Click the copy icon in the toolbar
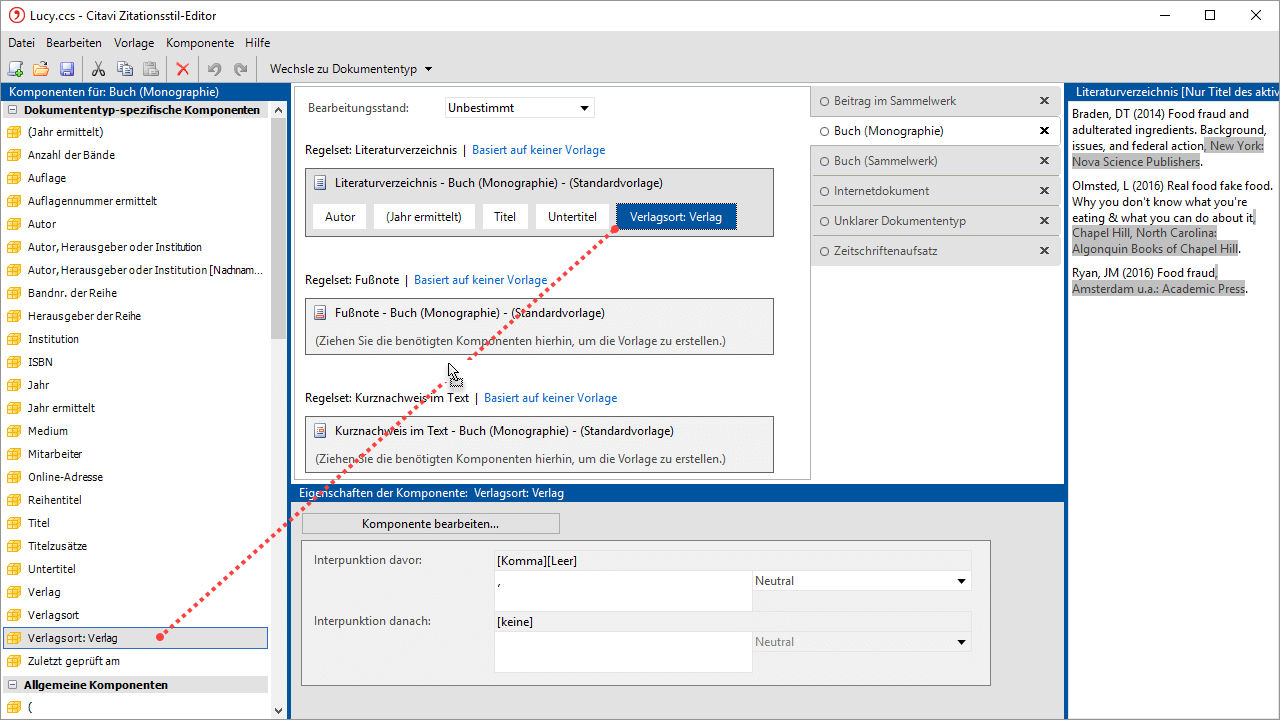Viewport: 1280px width, 720px height. point(125,69)
